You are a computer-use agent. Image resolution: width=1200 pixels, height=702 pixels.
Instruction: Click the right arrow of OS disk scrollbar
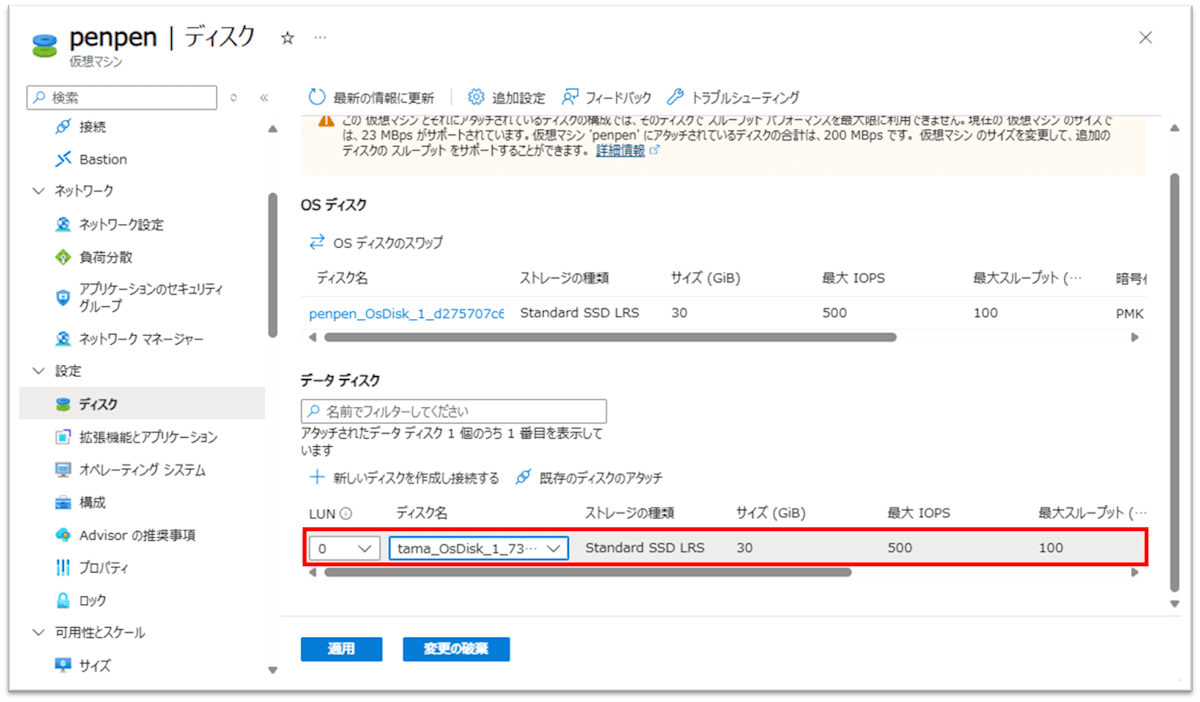coord(1135,337)
